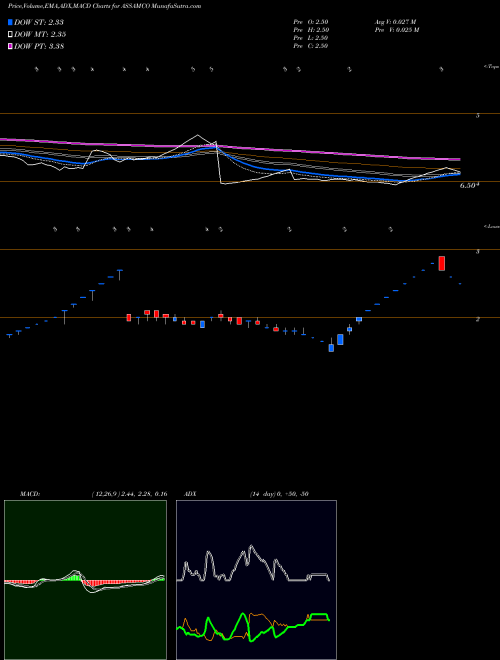Click the 'Pre O: 2.50' value
The image size is (500, 660).
[311, 22]
